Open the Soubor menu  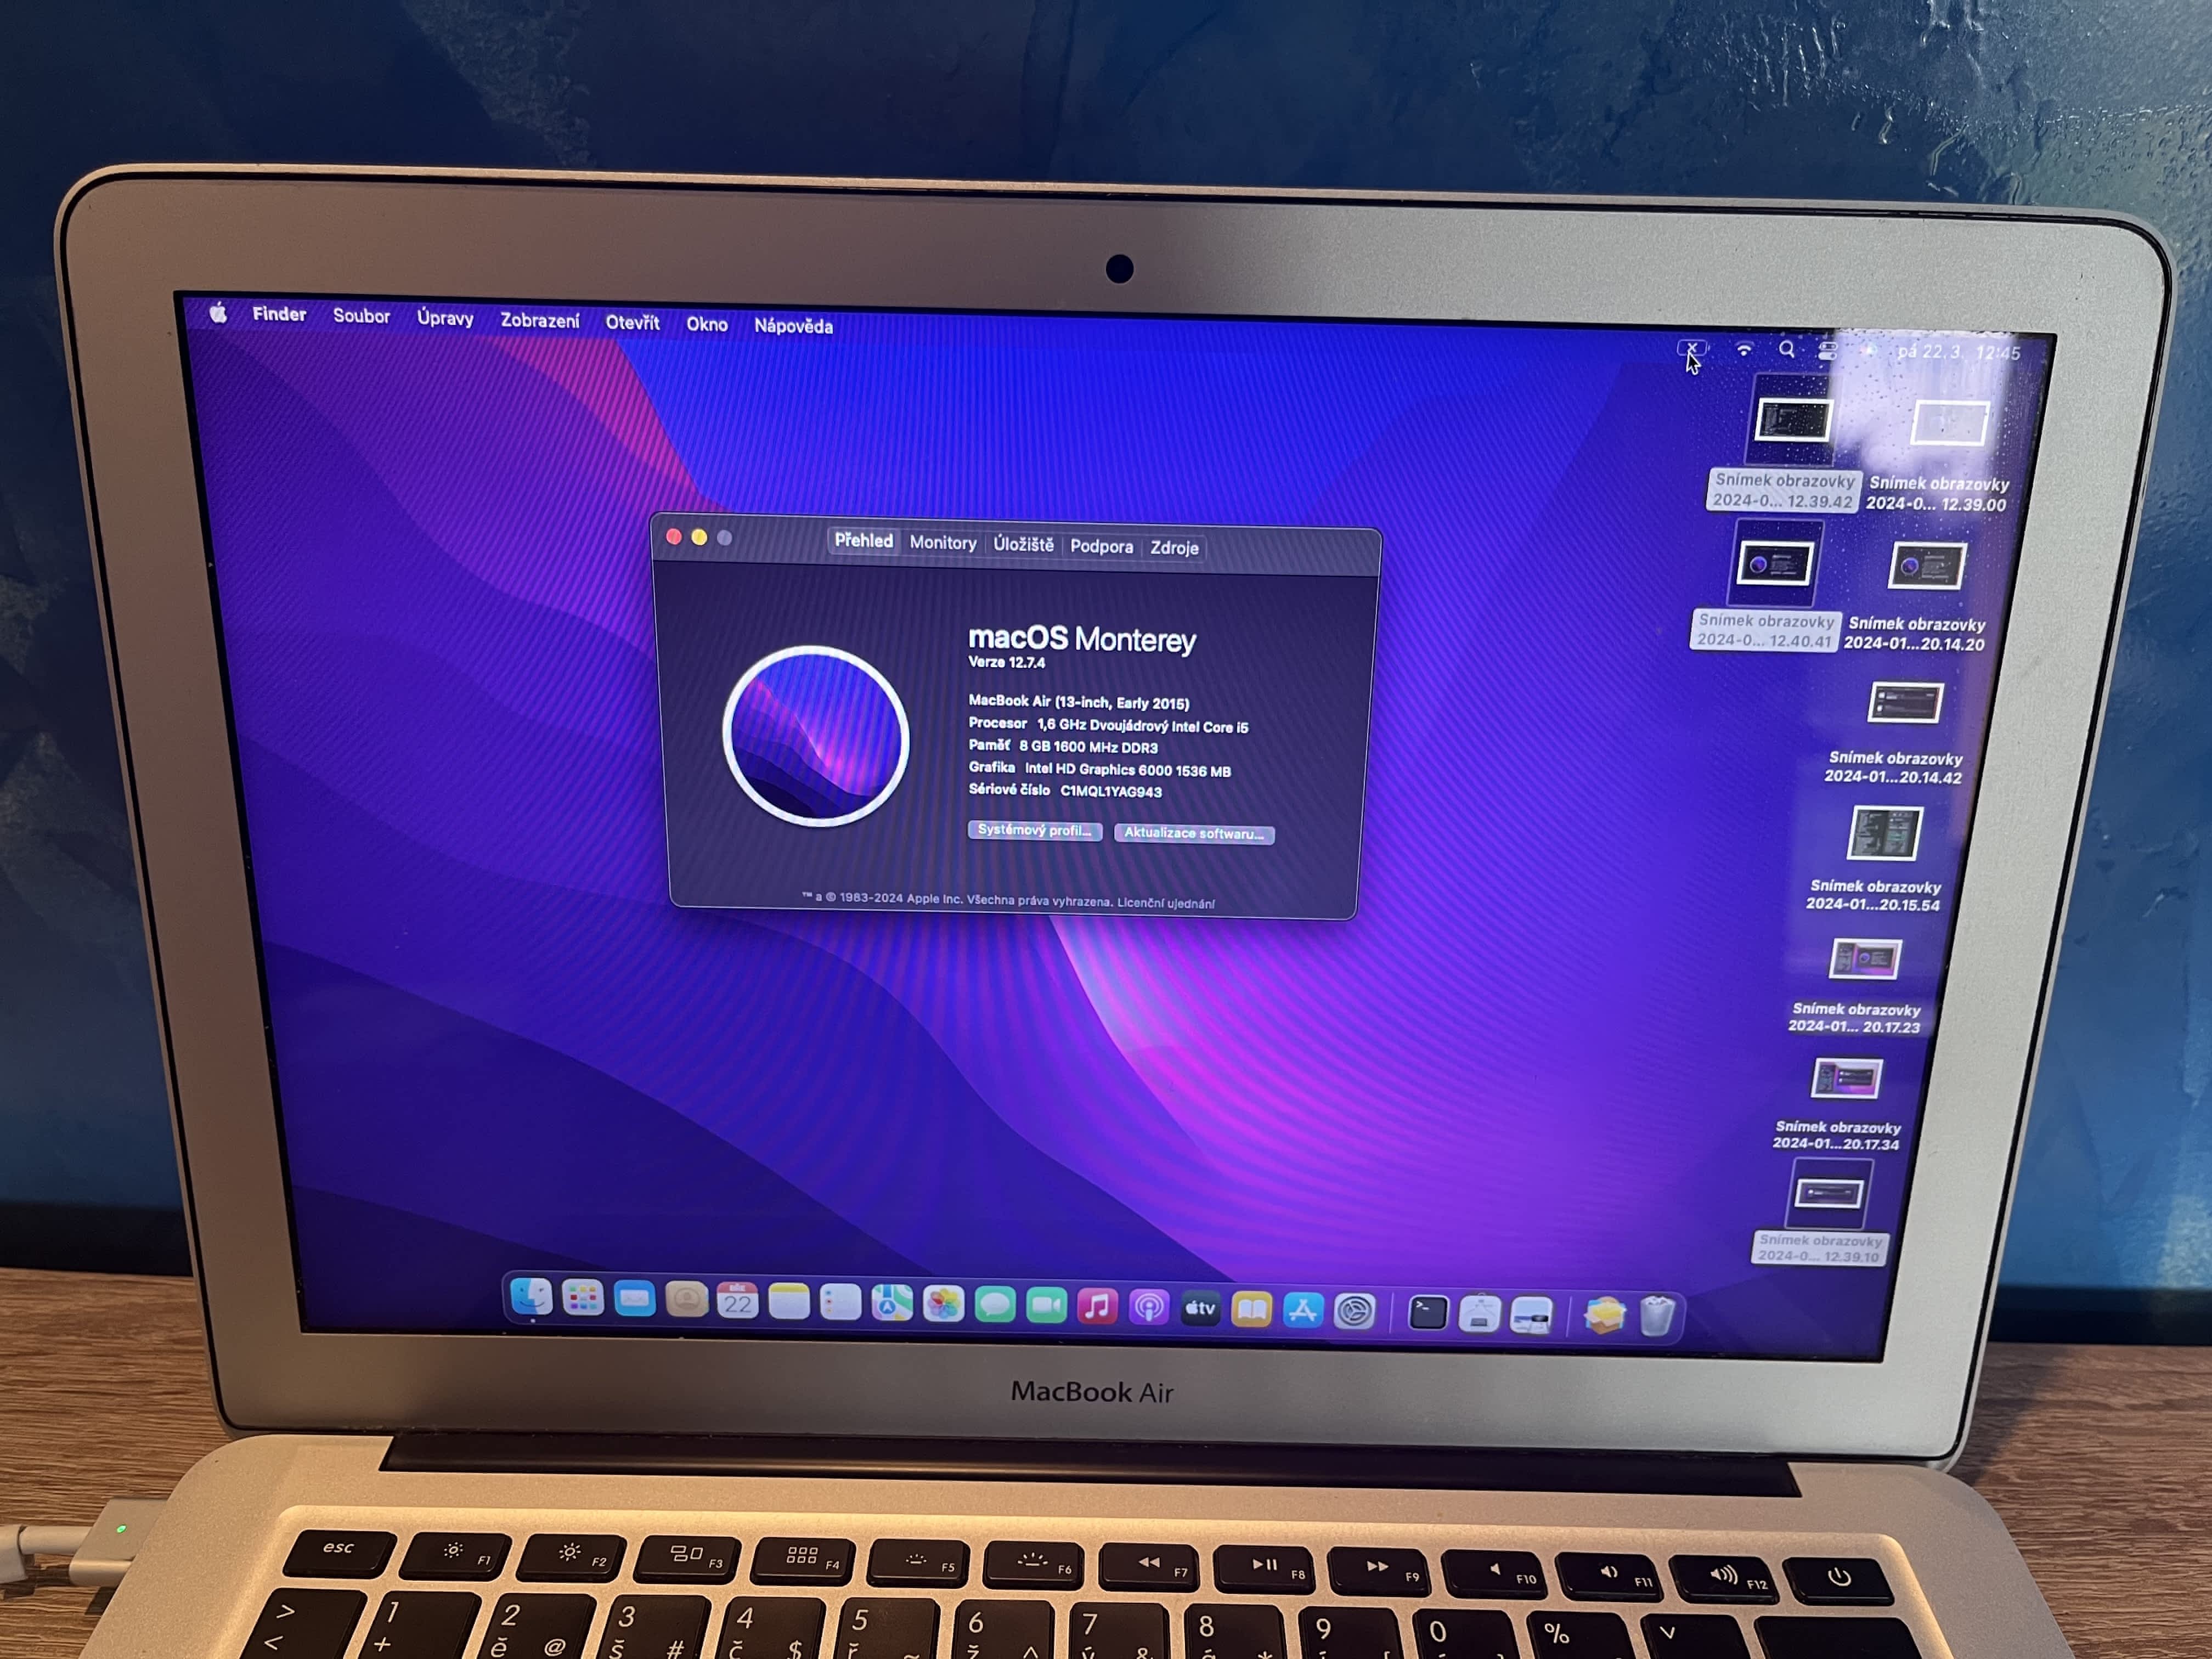click(x=361, y=316)
